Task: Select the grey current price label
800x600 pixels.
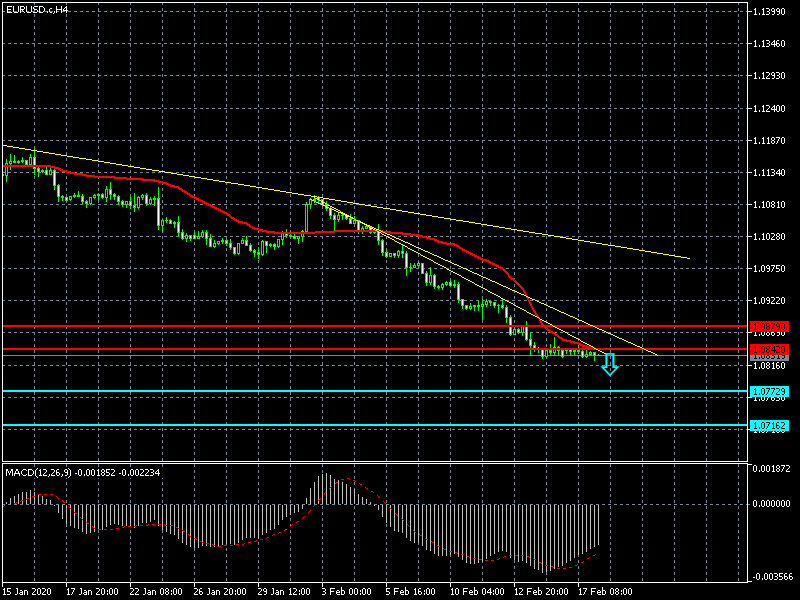Action: (768, 356)
